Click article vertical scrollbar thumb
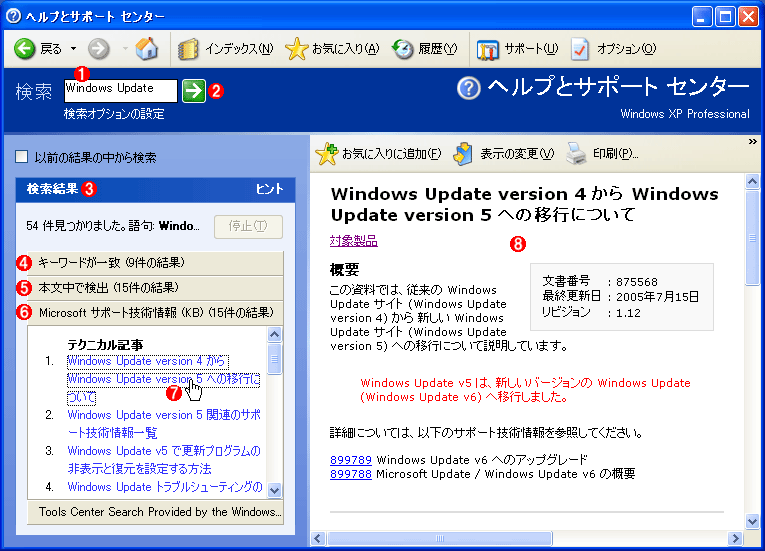 click(x=752, y=238)
